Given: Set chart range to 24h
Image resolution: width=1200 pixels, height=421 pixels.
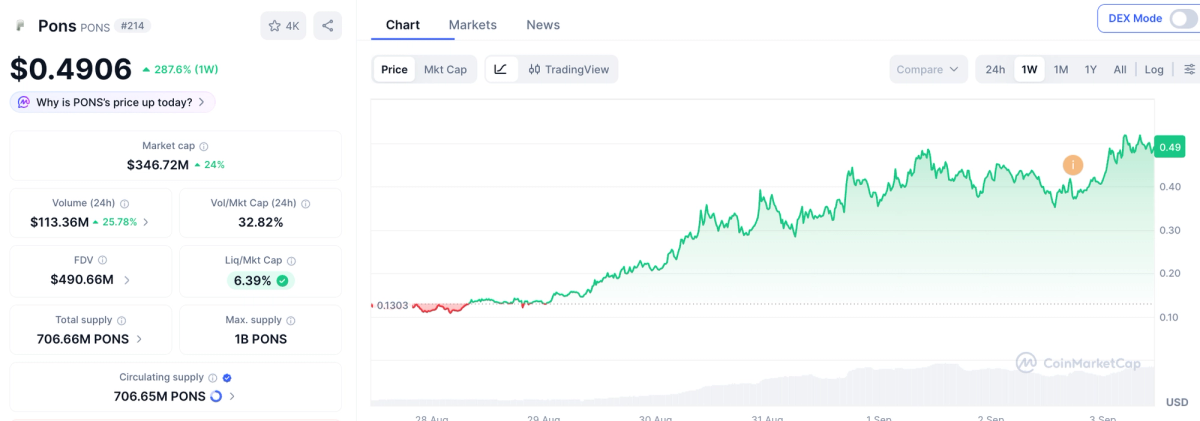Looking at the screenshot, I should pyautogui.click(x=995, y=69).
